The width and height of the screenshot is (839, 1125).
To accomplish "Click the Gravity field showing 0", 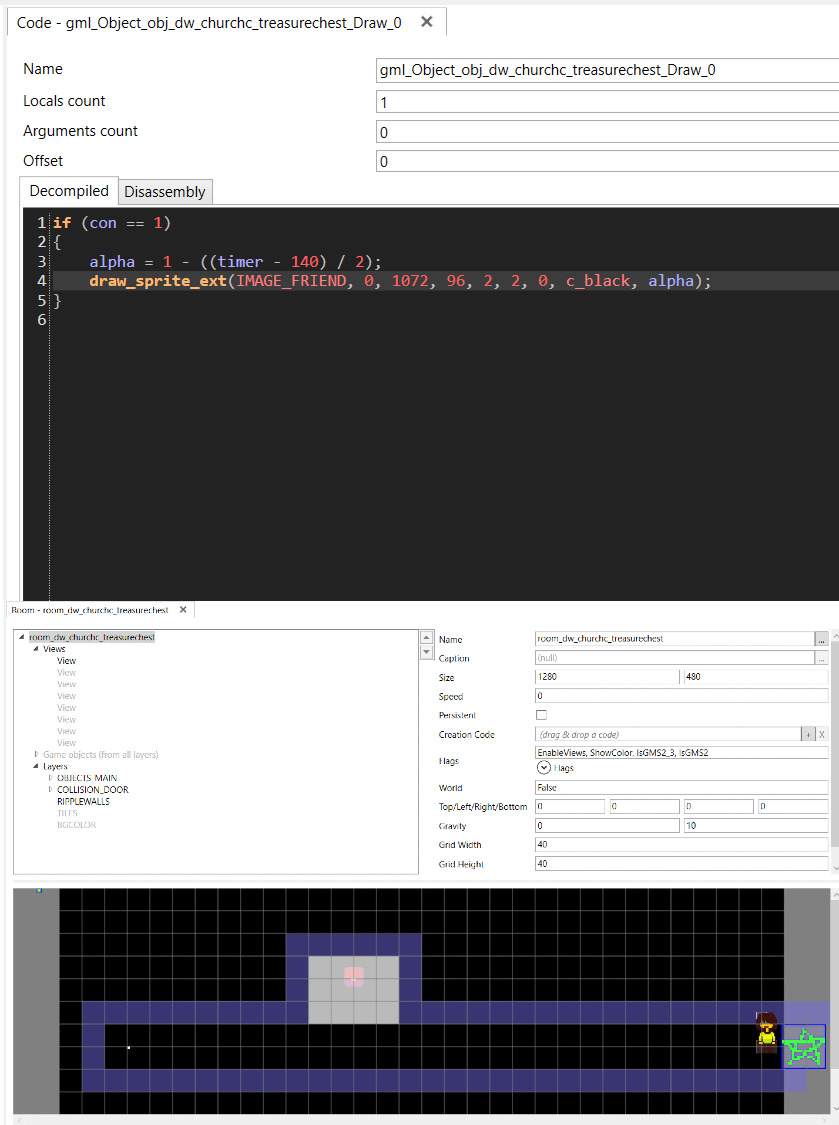I will (x=606, y=826).
